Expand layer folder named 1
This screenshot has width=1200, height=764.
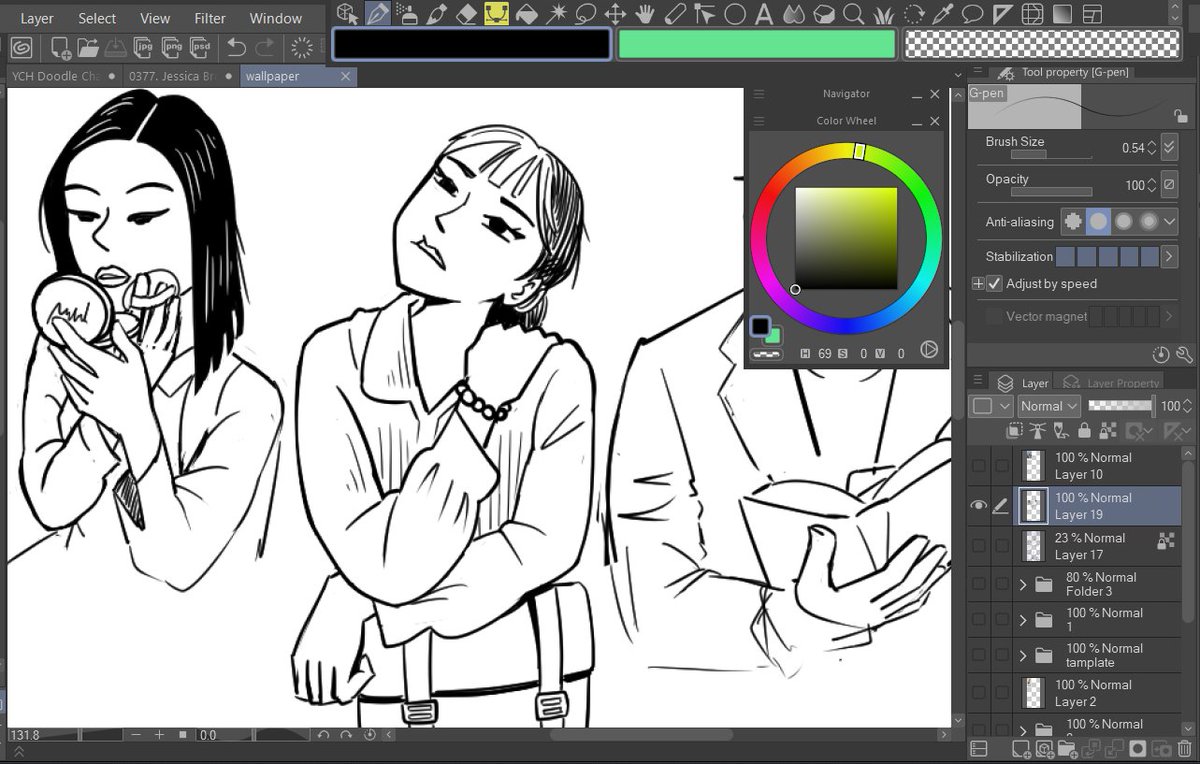[1023, 621]
